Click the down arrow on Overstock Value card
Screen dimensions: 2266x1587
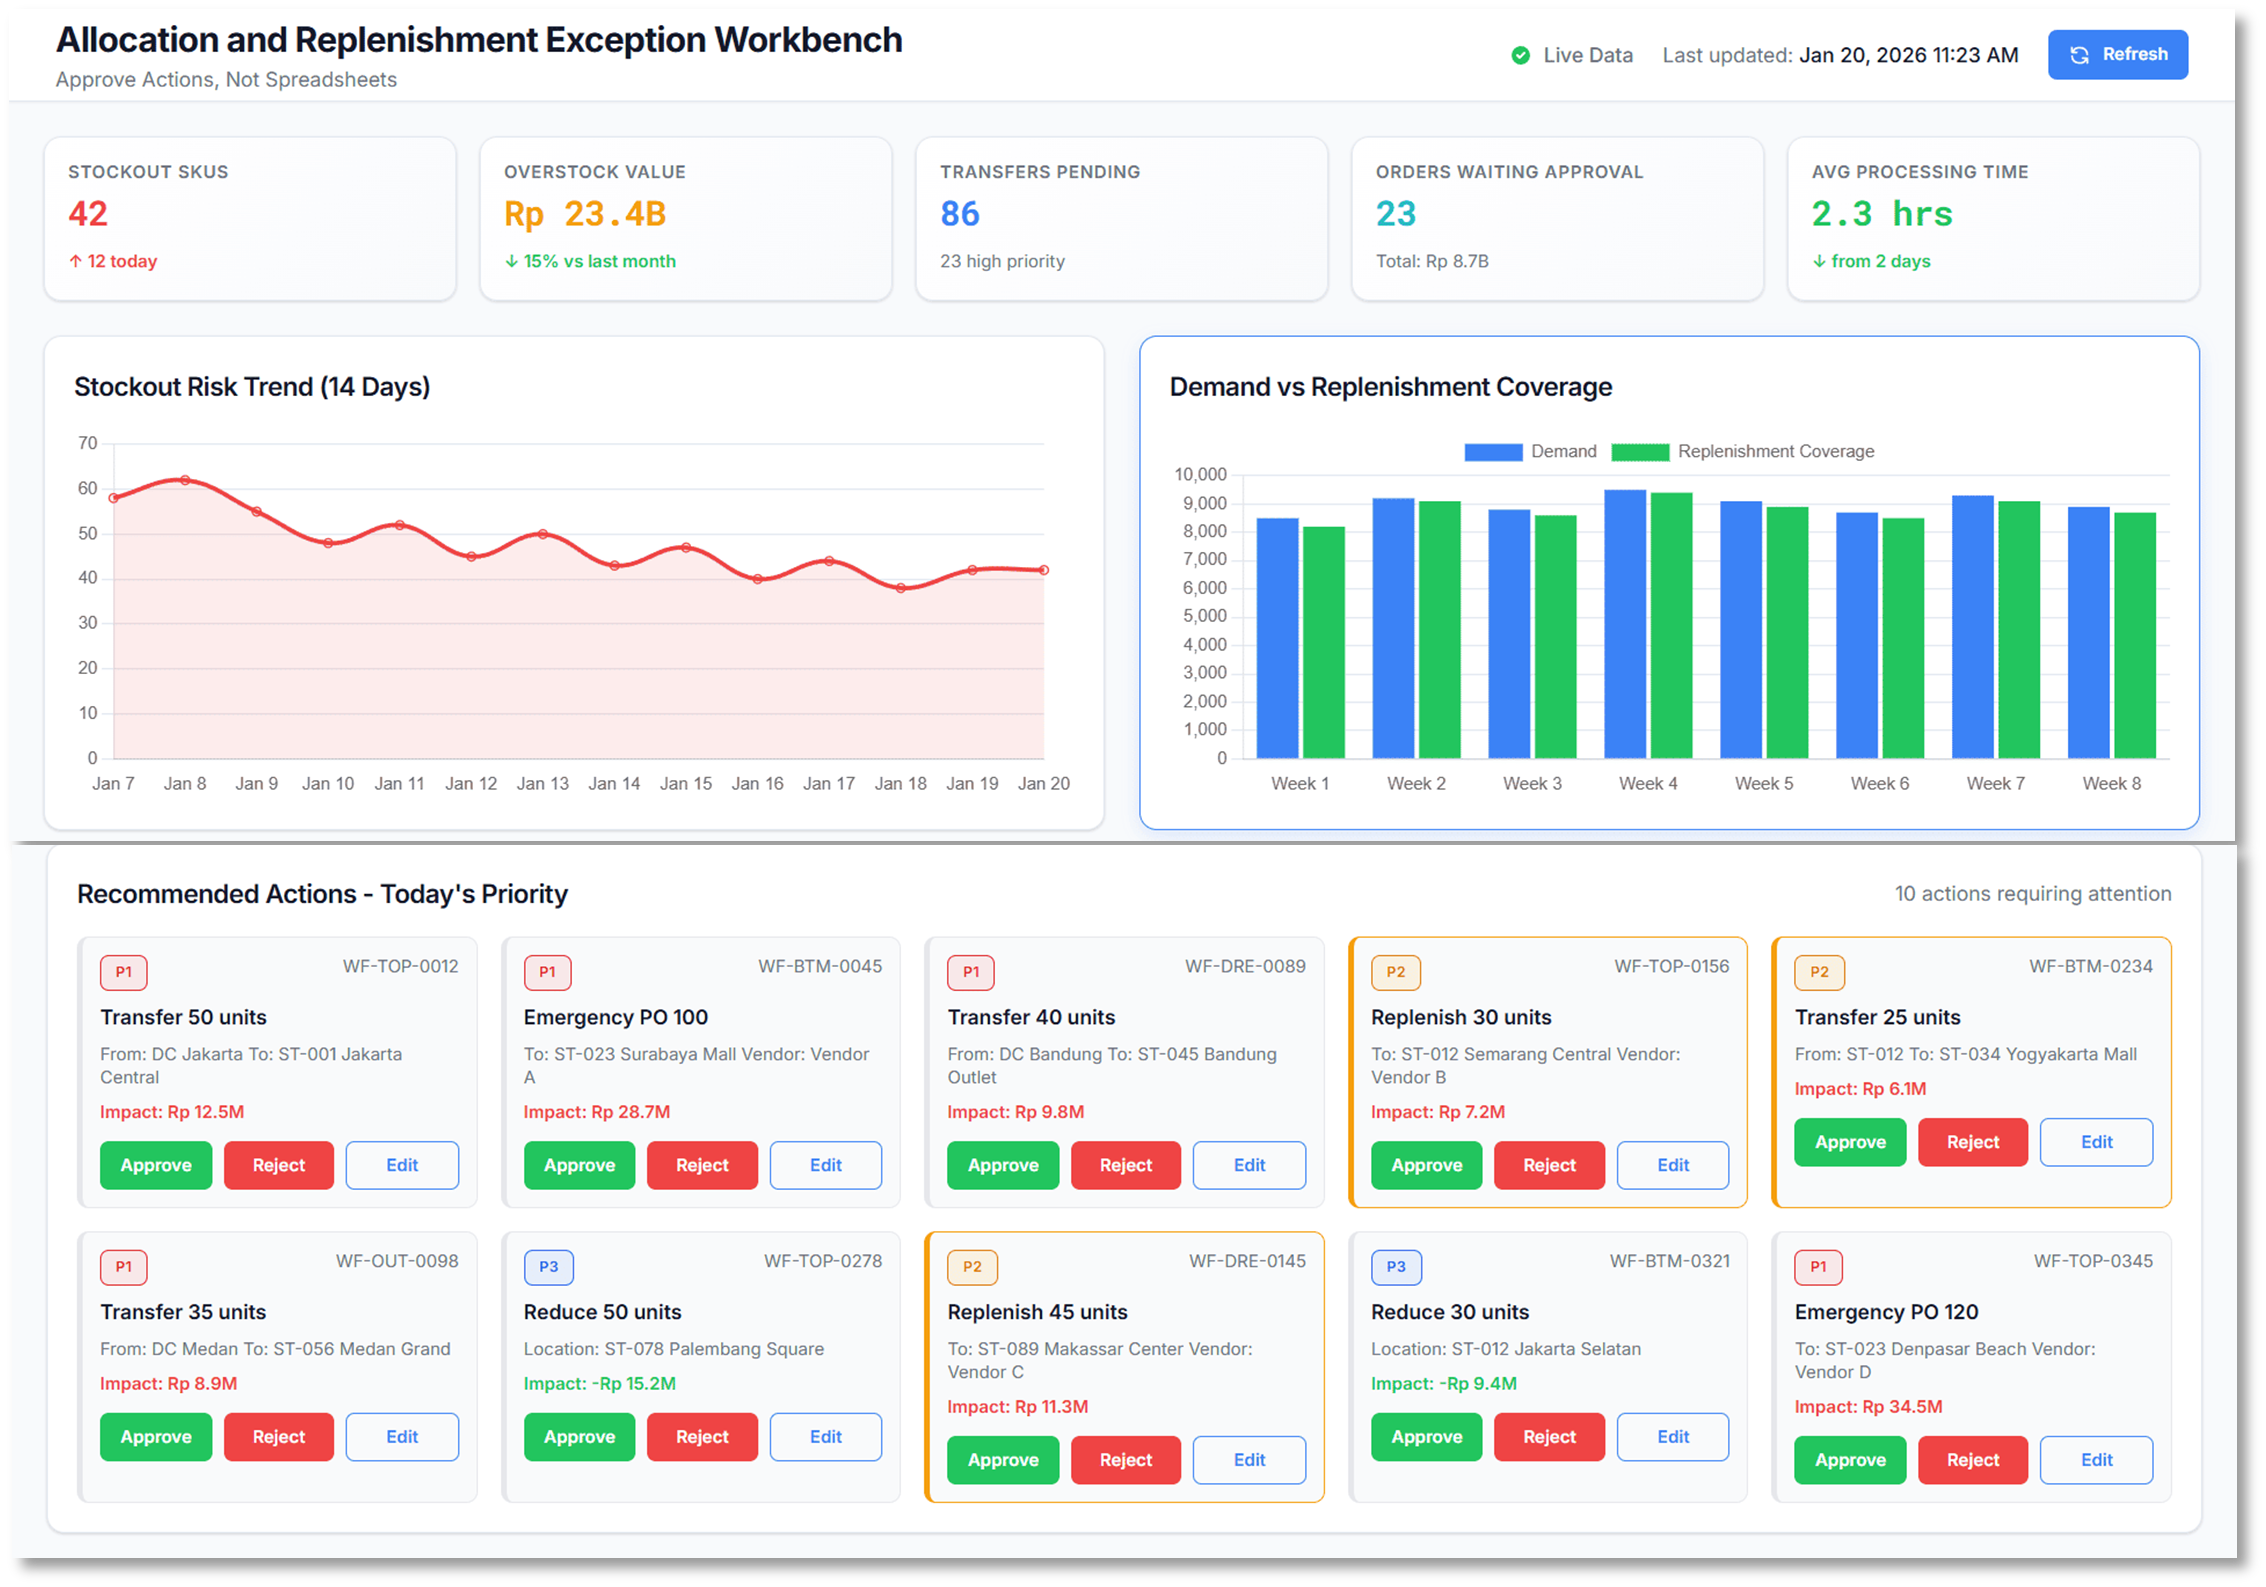click(x=512, y=261)
